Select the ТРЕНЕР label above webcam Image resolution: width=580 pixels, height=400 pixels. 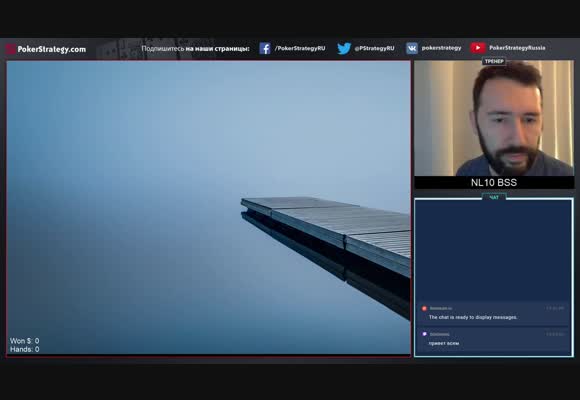[494, 61]
